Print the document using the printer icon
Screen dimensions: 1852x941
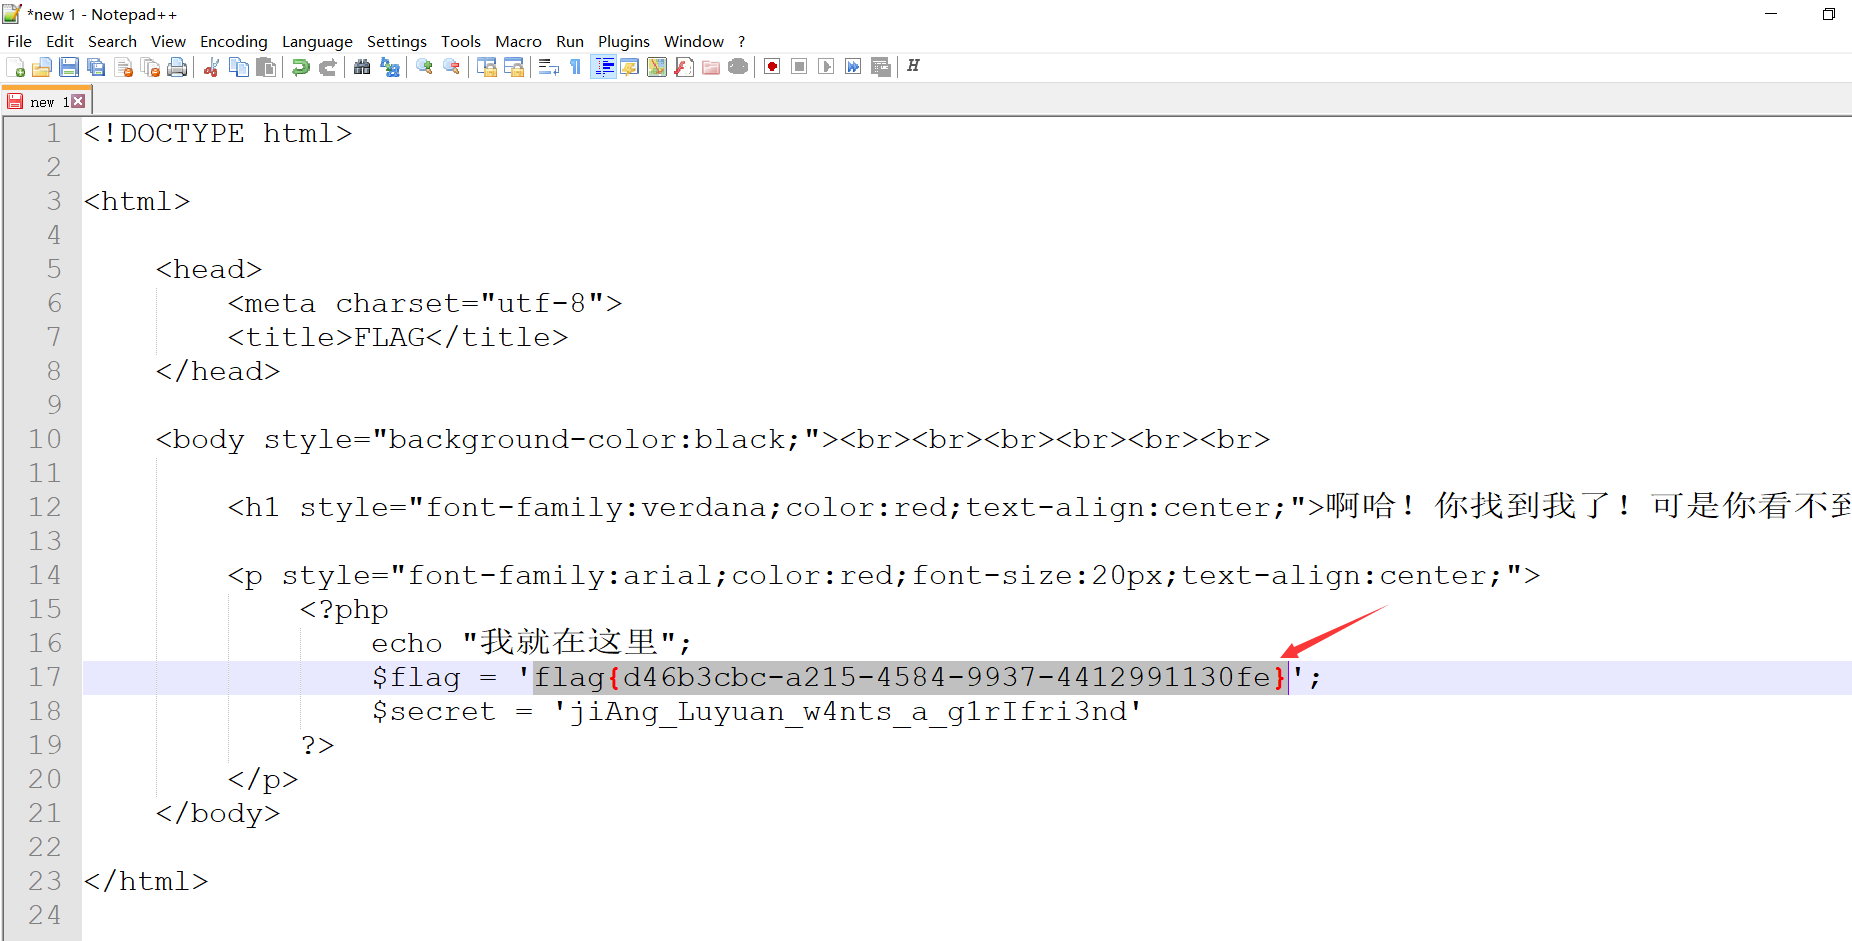coord(177,67)
